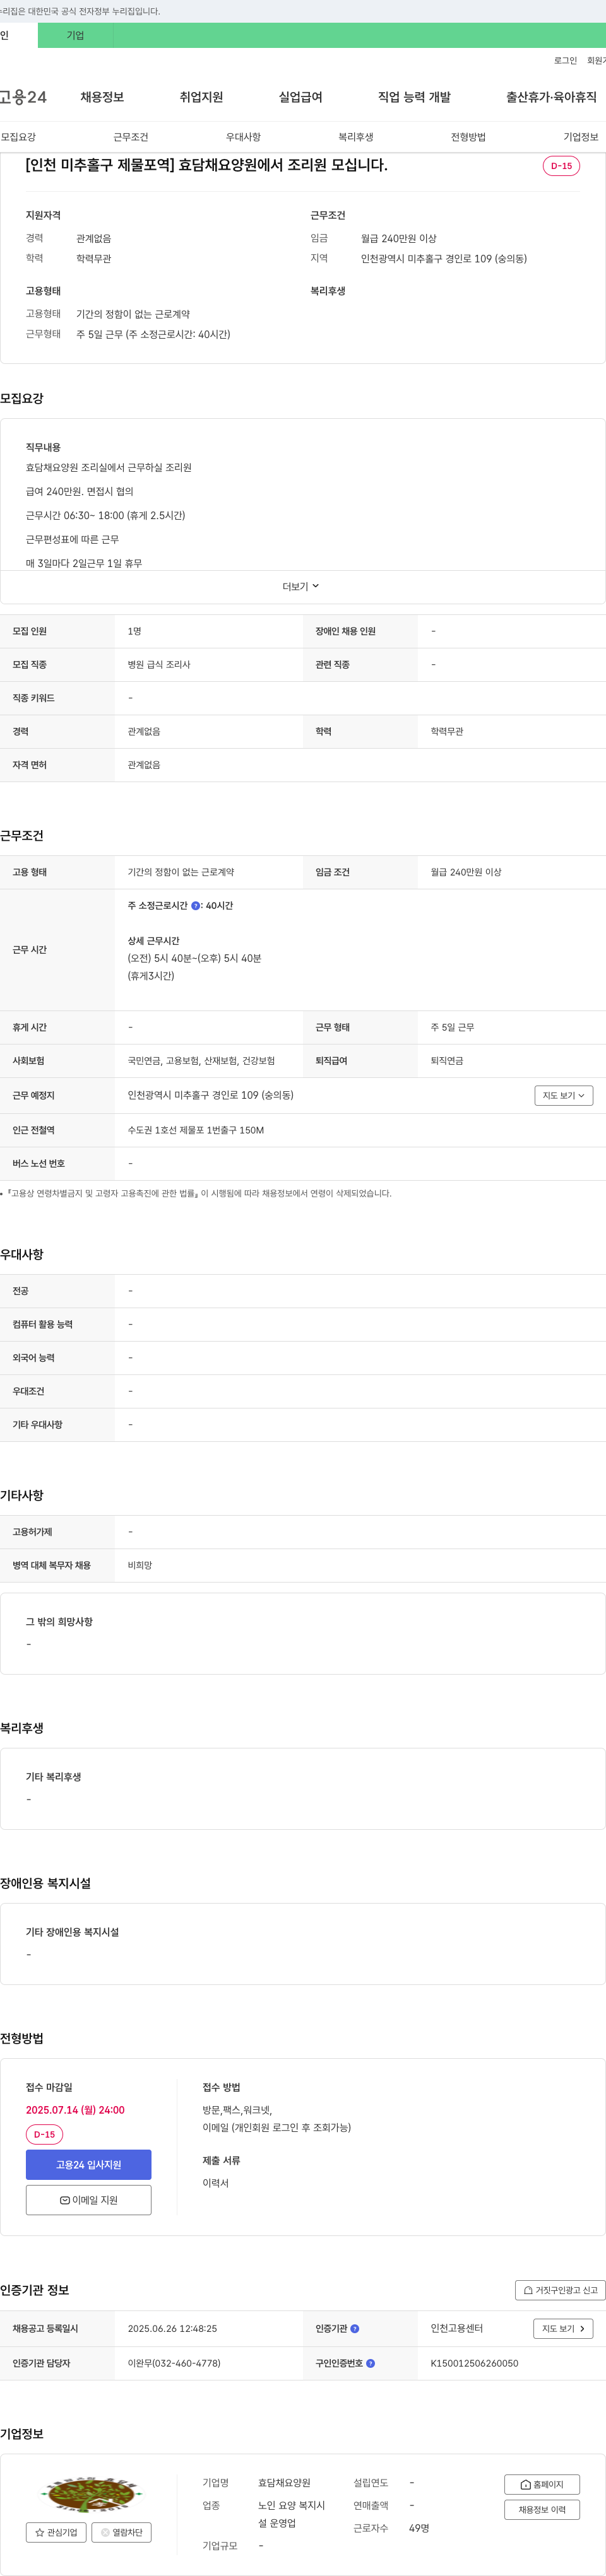Open the 출산휴가·육아휴직 menu
Screen dimensions: 606x2576
pos(551,97)
